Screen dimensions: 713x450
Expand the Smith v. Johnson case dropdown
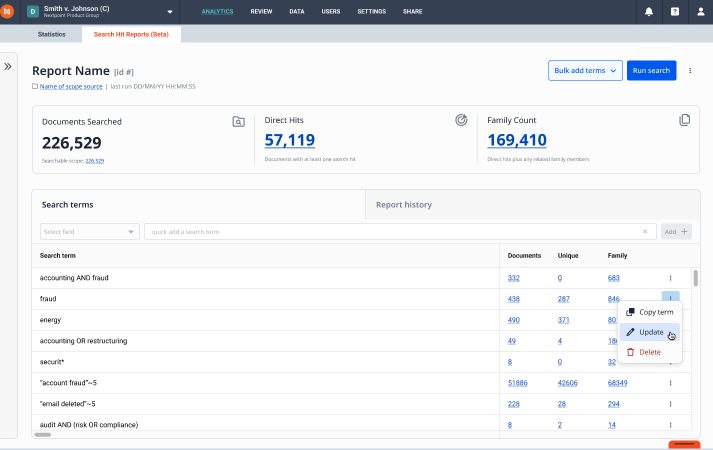tap(170, 12)
